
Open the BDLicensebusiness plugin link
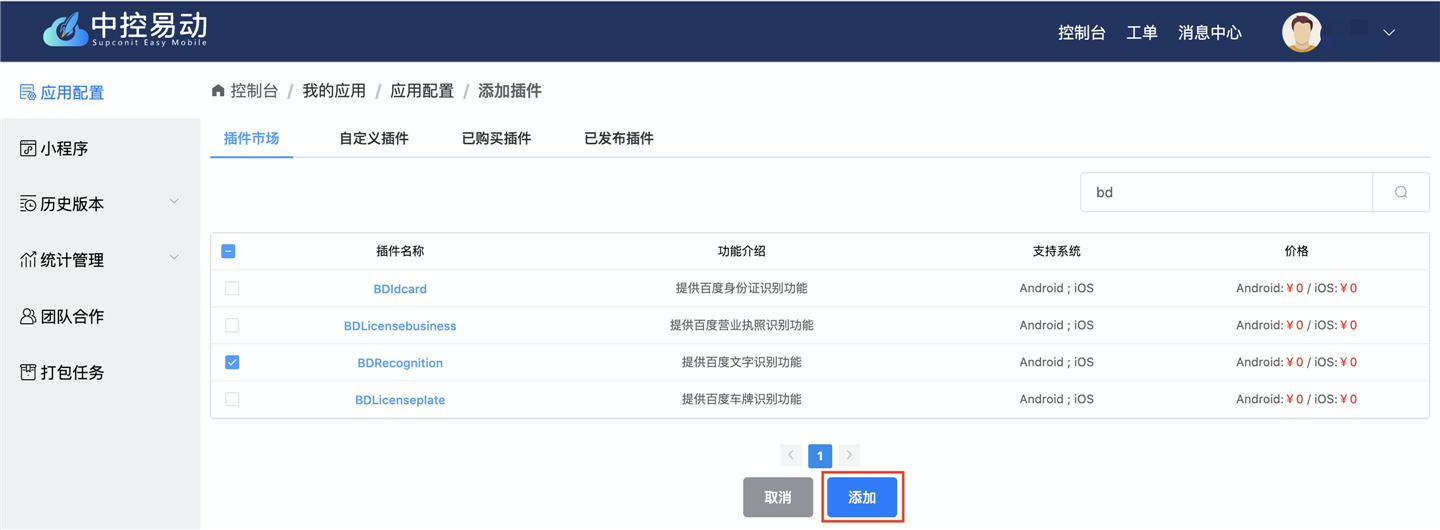(x=400, y=326)
